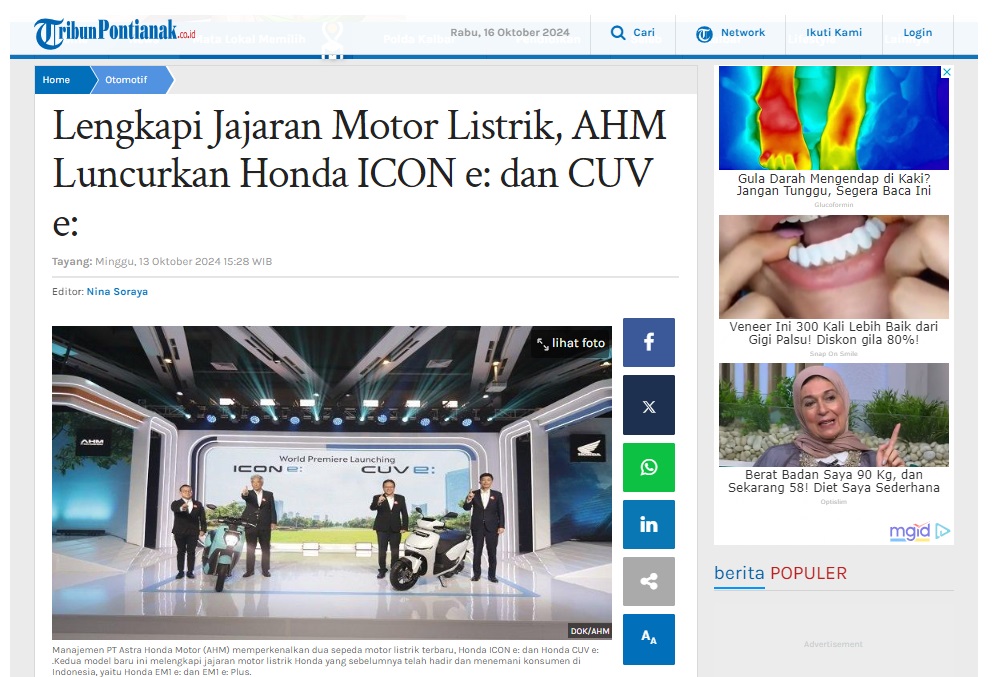Click publish time Minggu, 13 Oktober 2024 15:28 WIB
This screenshot has width=994, height=677.
click(183, 261)
